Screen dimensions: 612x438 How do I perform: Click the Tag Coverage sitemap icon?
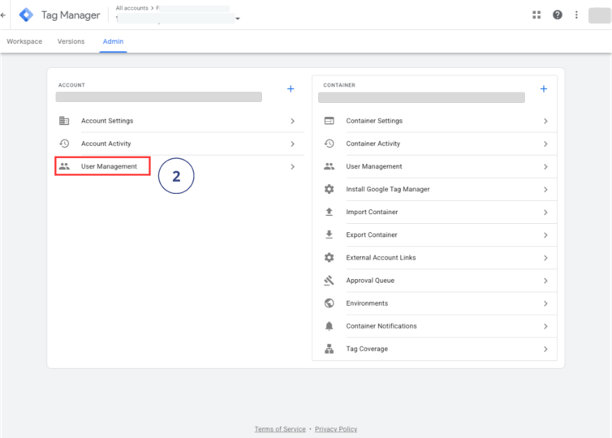329,349
